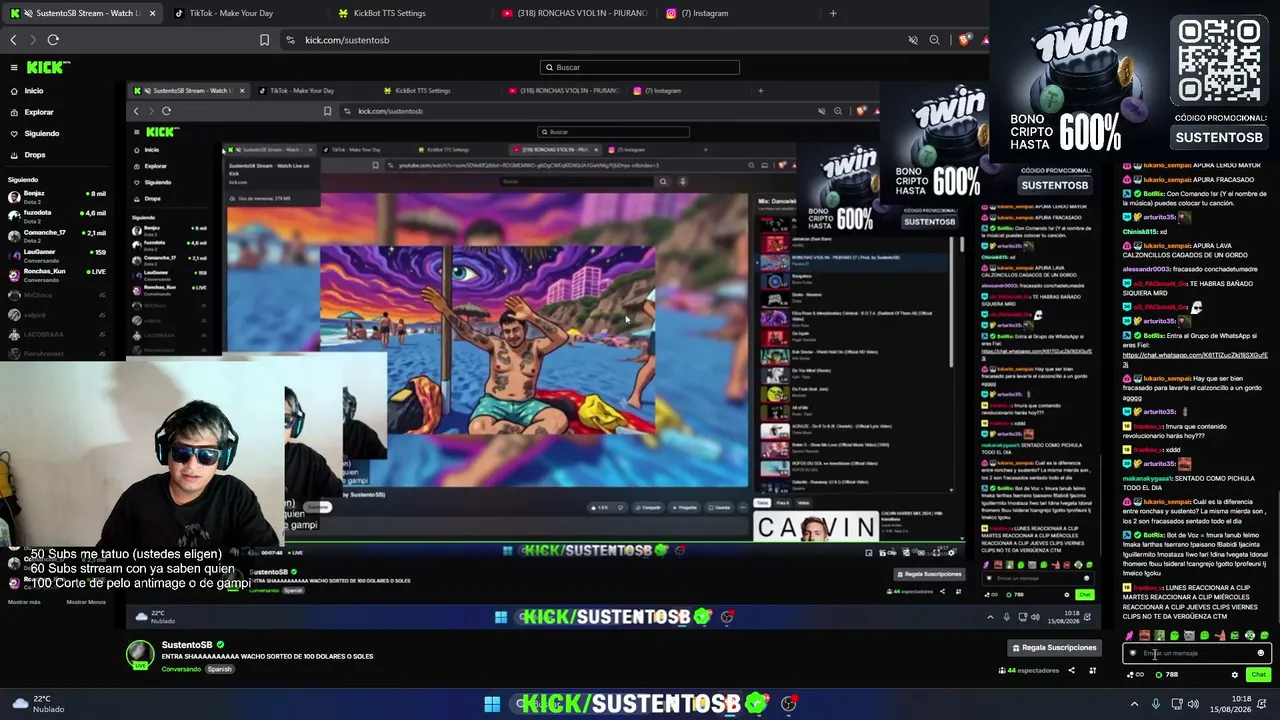1280x720 pixels.
Task: Toggle the outermost Kick sidebar with hamburger icon
Action: [x=14, y=67]
